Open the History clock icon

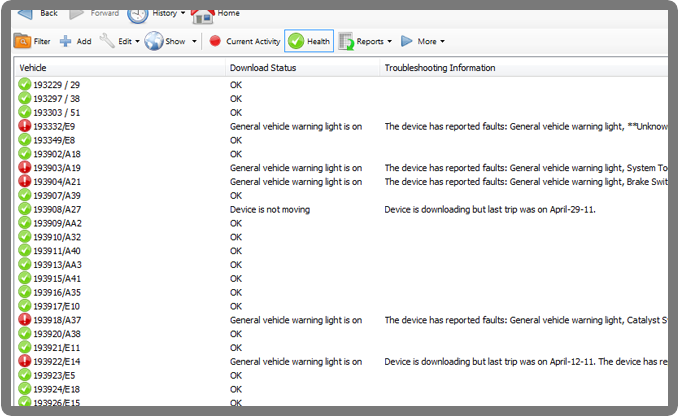(137, 13)
